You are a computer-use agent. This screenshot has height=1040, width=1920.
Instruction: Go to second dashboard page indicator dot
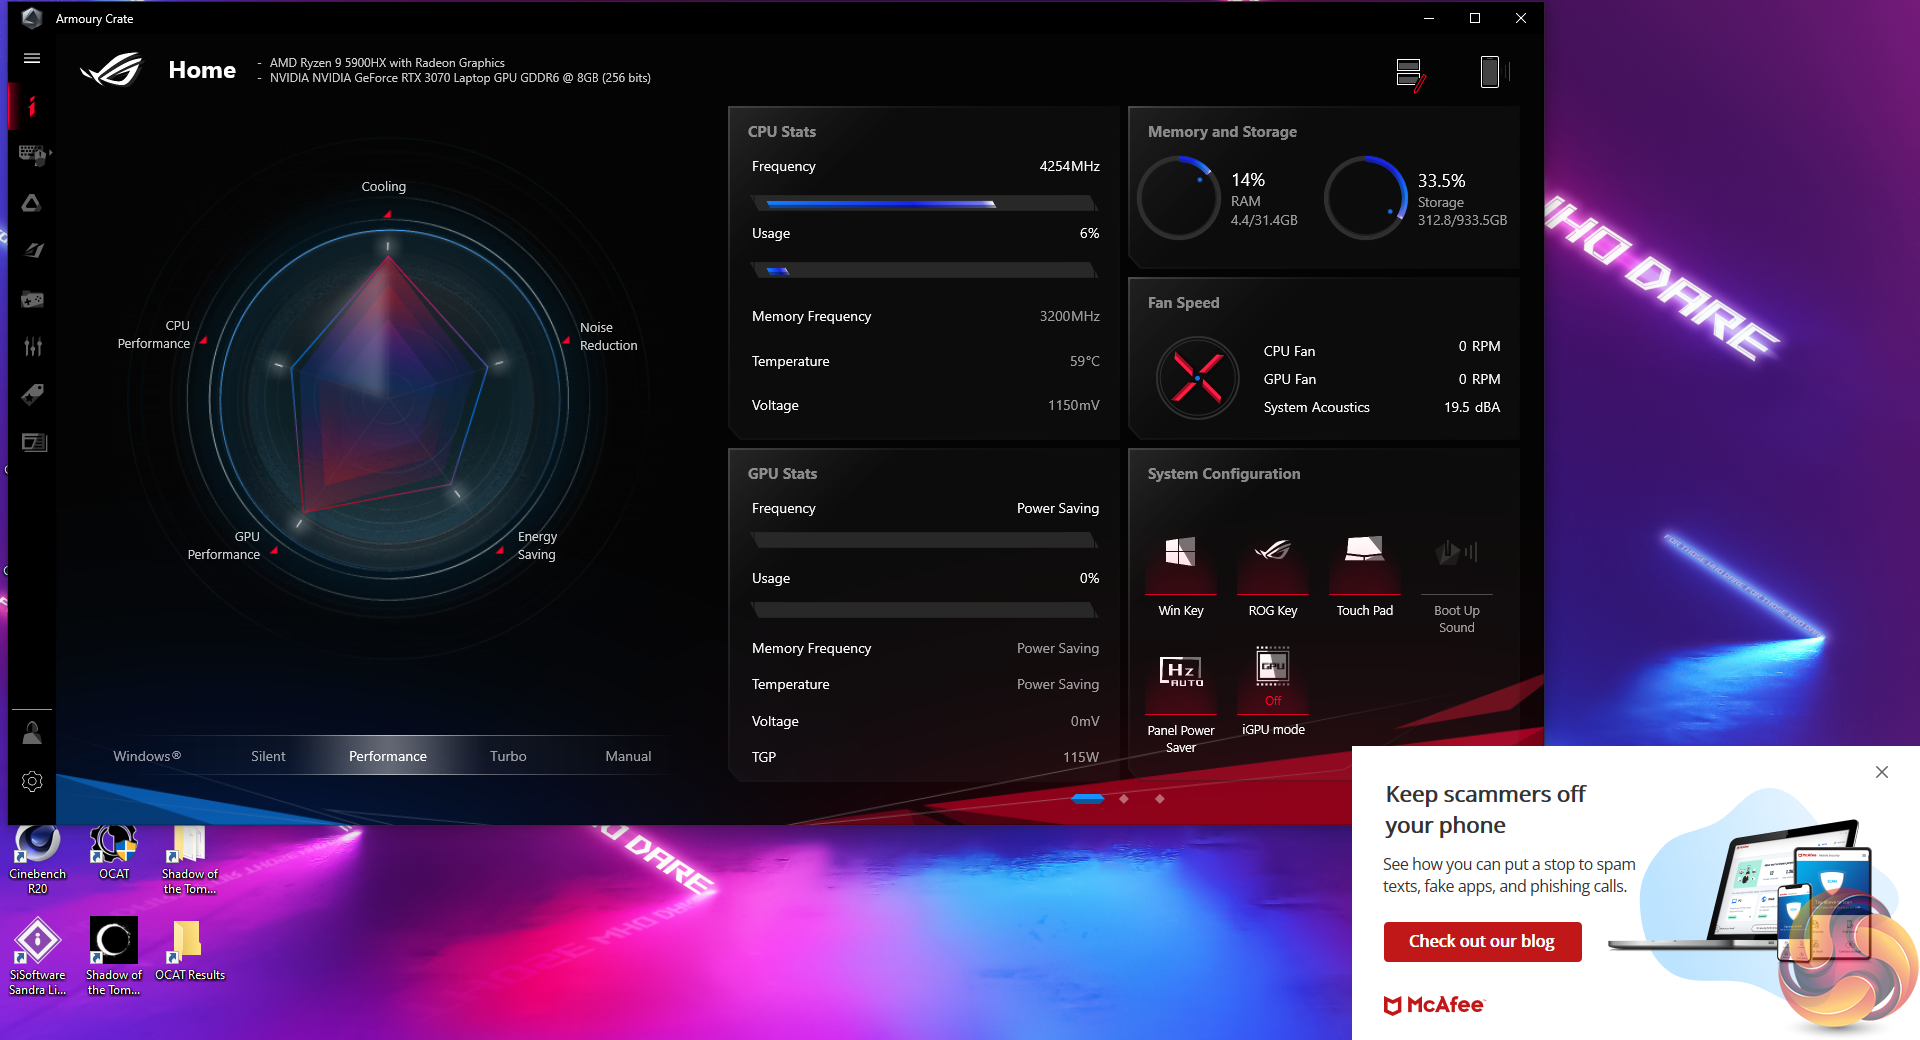pyautogui.click(x=1124, y=798)
